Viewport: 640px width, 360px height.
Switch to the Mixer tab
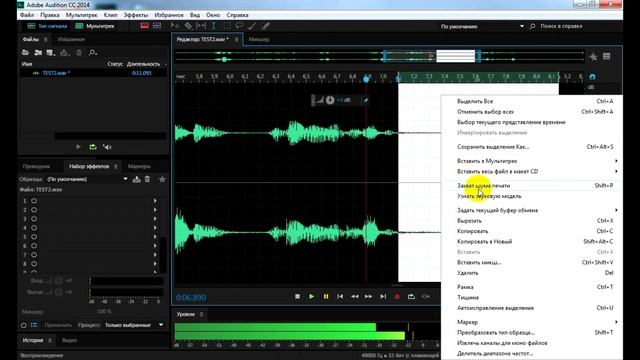tap(259, 40)
